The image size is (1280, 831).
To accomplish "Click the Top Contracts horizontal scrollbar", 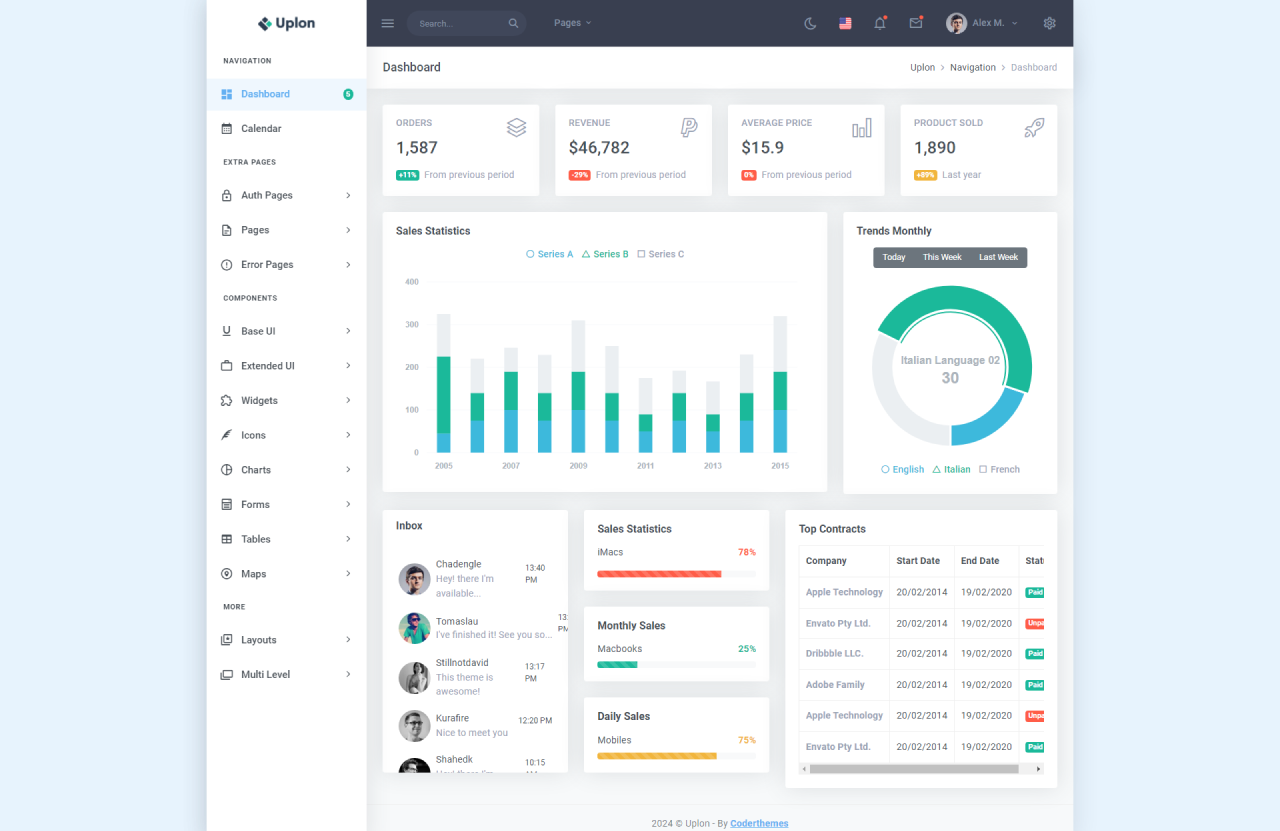I will 914,769.
